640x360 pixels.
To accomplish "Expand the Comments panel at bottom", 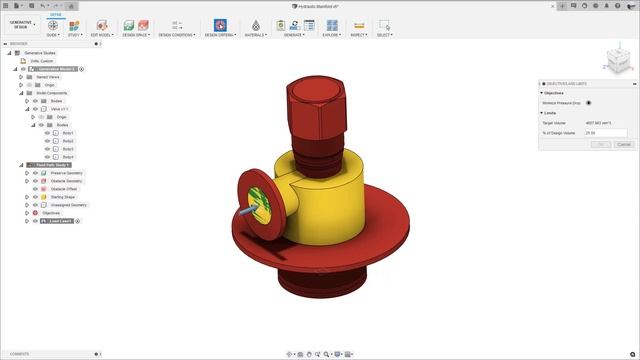I will point(96,354).
